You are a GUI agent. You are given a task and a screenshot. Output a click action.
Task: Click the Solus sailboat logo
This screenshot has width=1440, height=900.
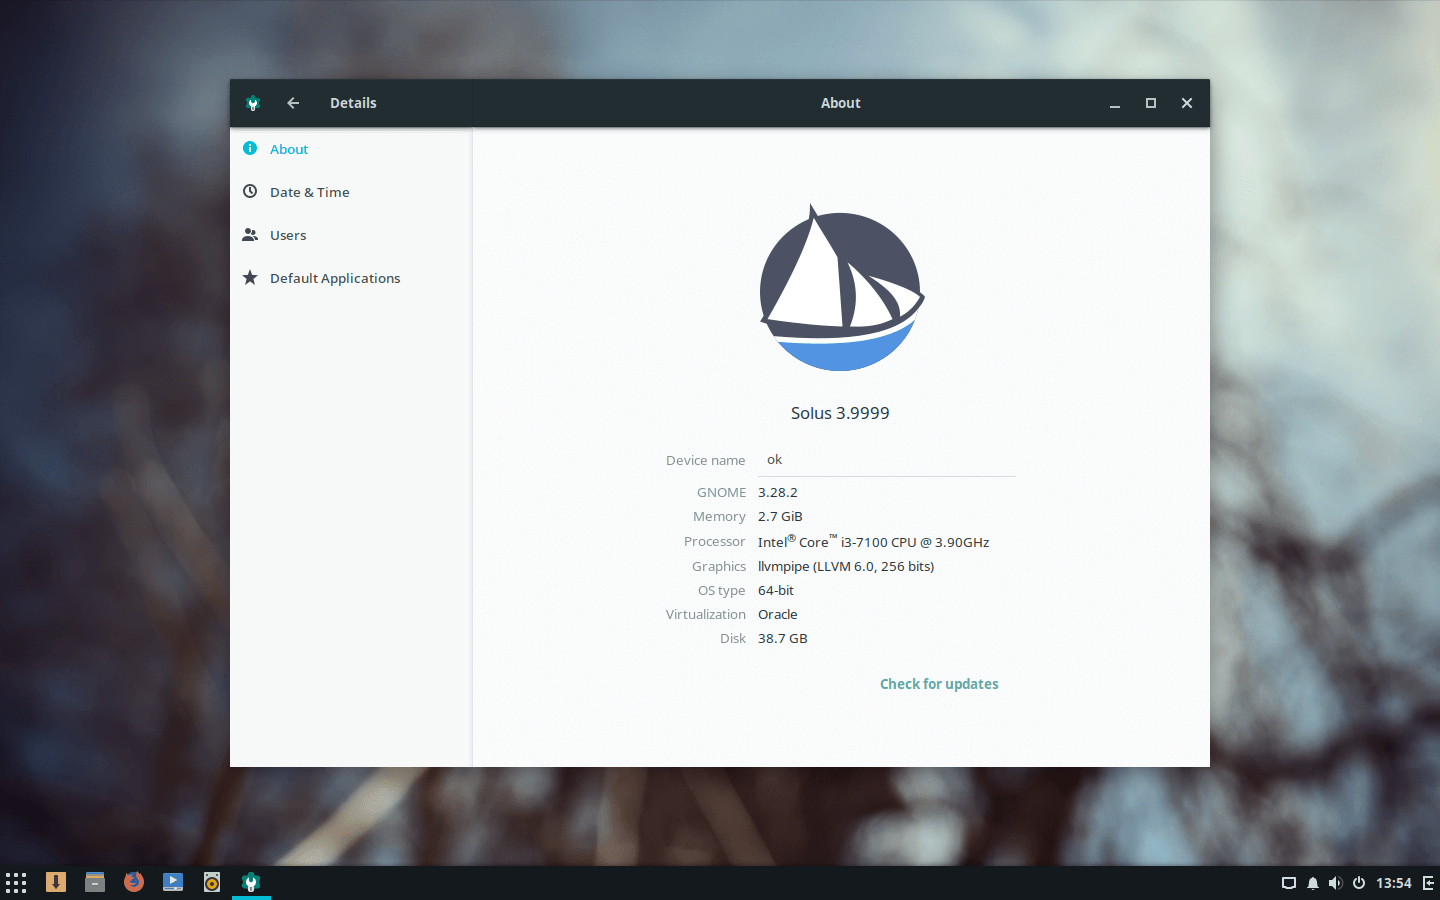841,288
